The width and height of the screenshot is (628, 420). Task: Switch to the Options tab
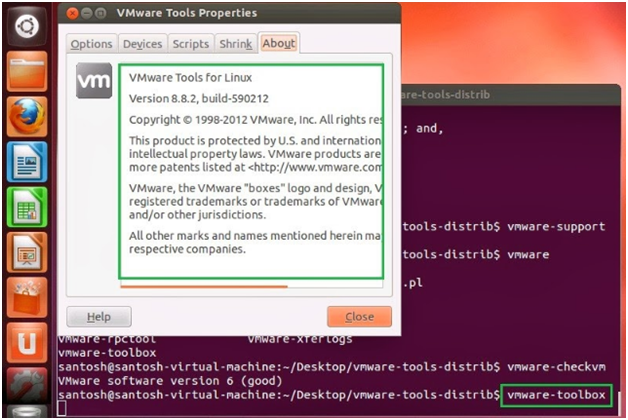click(x=91, y=44)
